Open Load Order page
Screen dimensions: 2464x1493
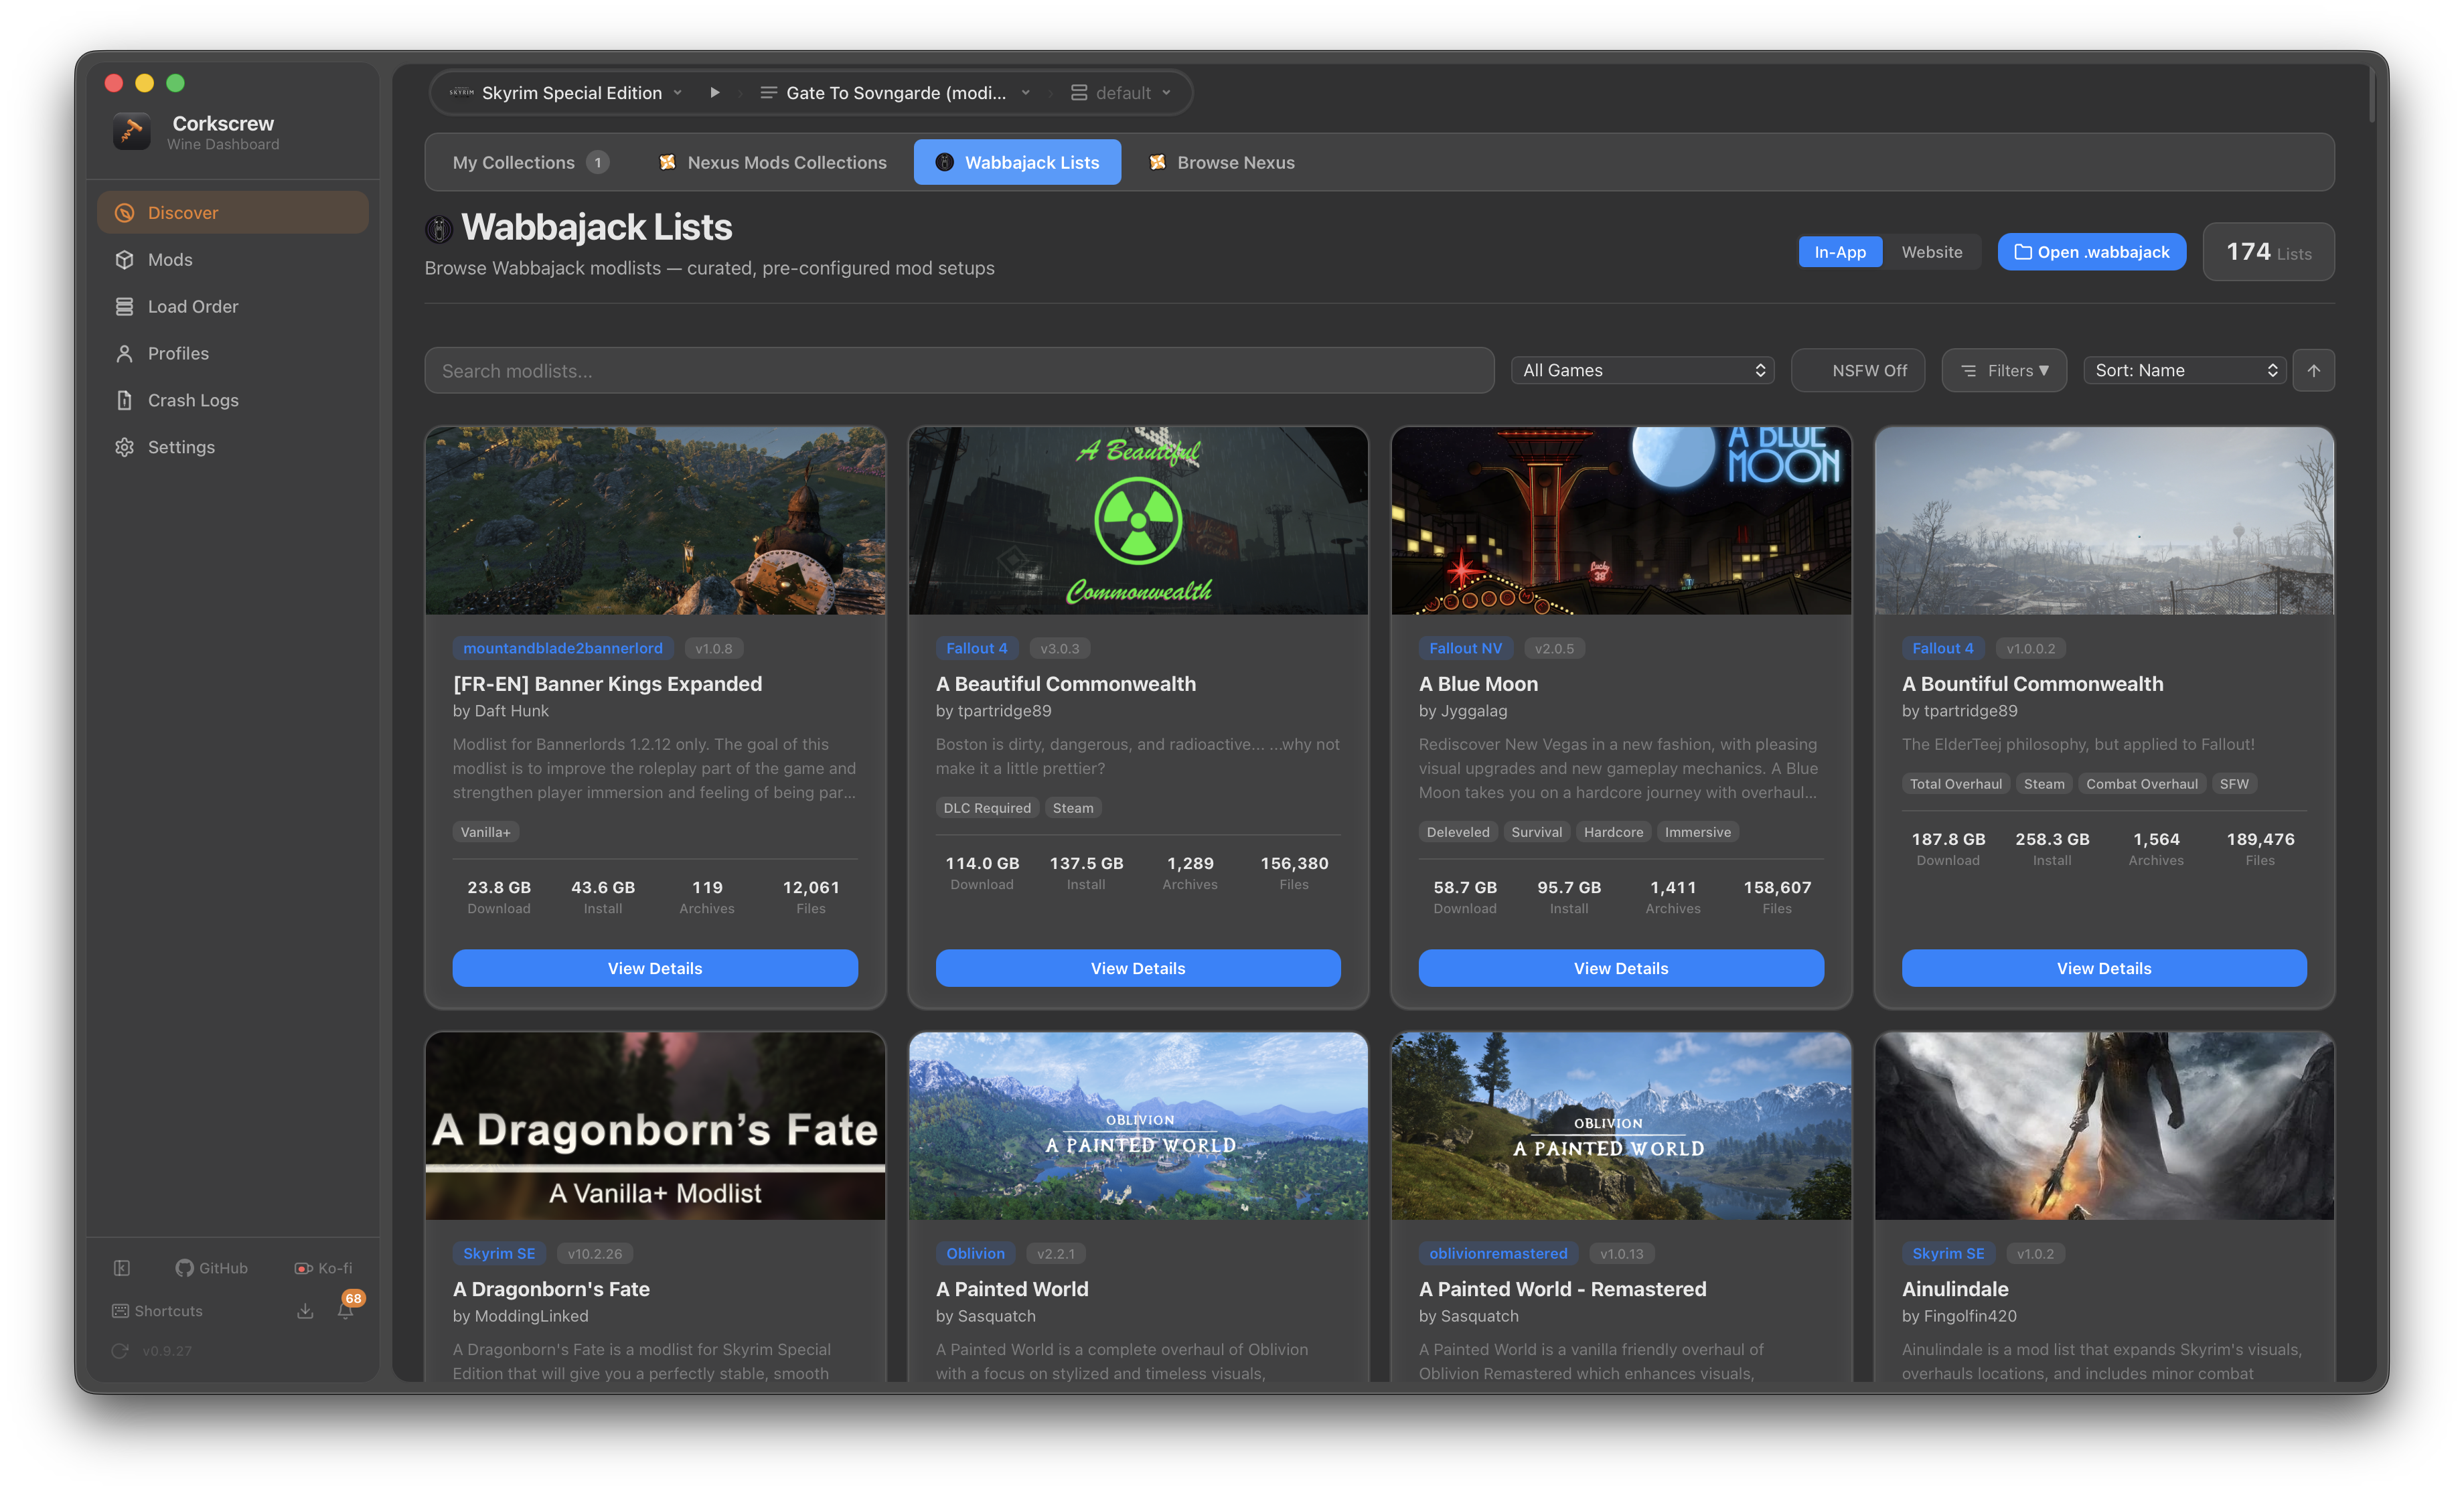193,306
